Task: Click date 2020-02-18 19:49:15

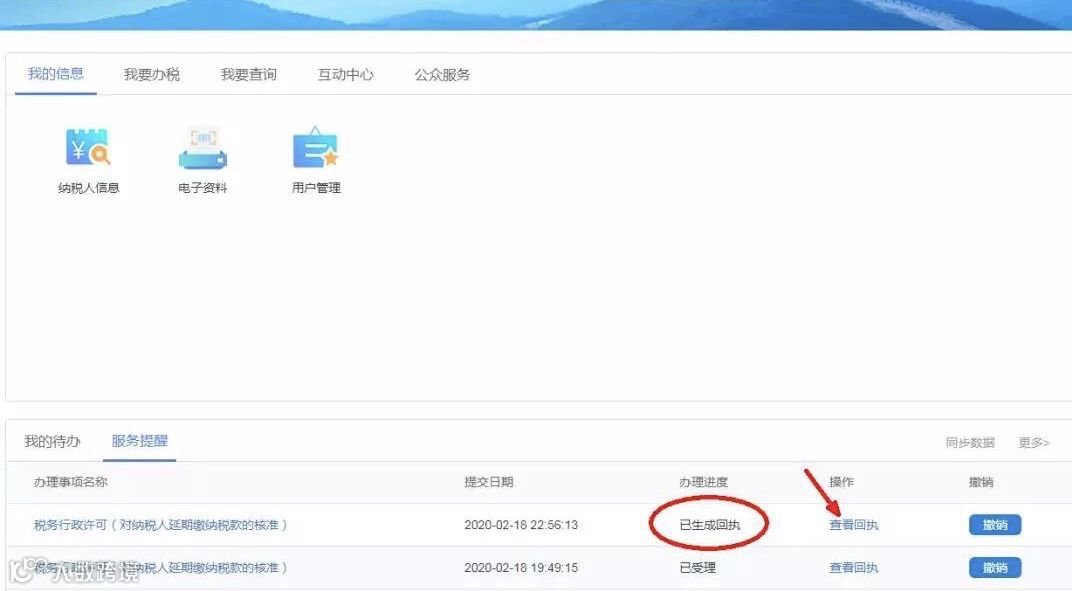Action: point(521,568)
